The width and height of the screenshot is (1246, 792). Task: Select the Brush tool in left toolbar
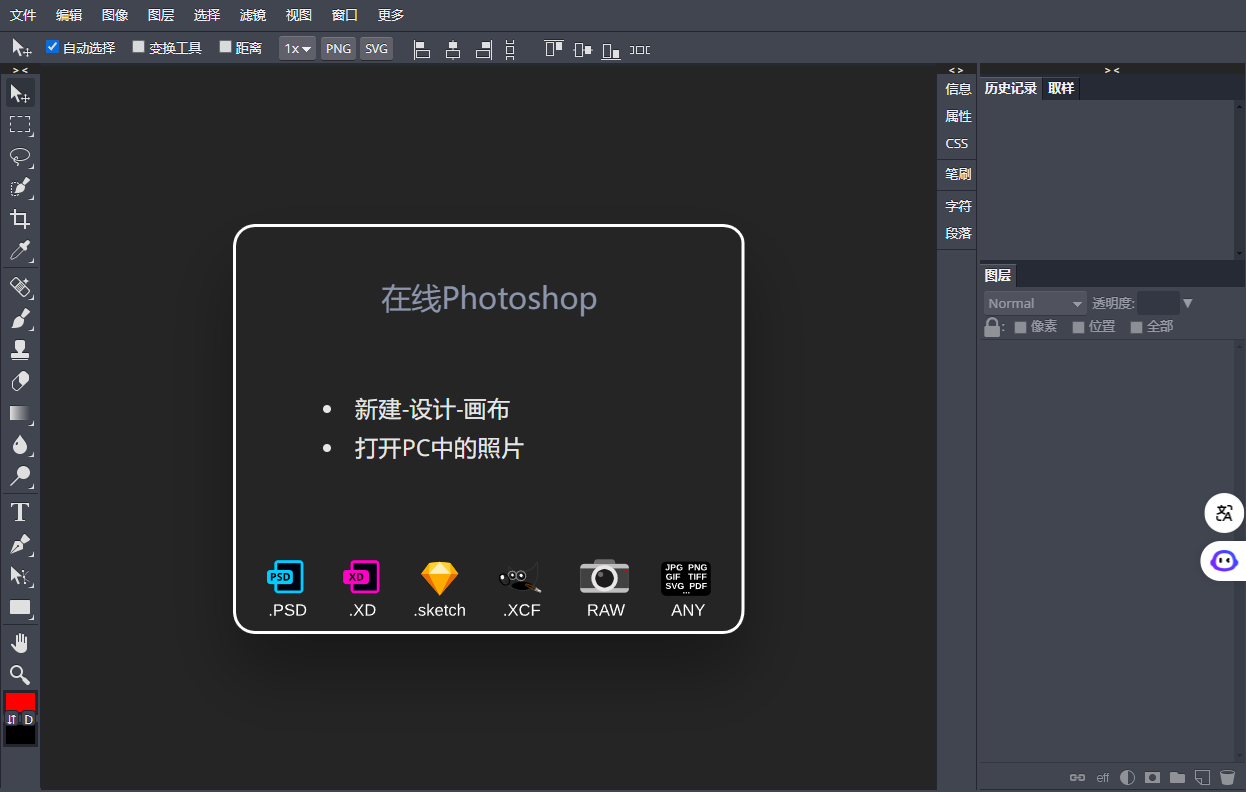(20, 319)
